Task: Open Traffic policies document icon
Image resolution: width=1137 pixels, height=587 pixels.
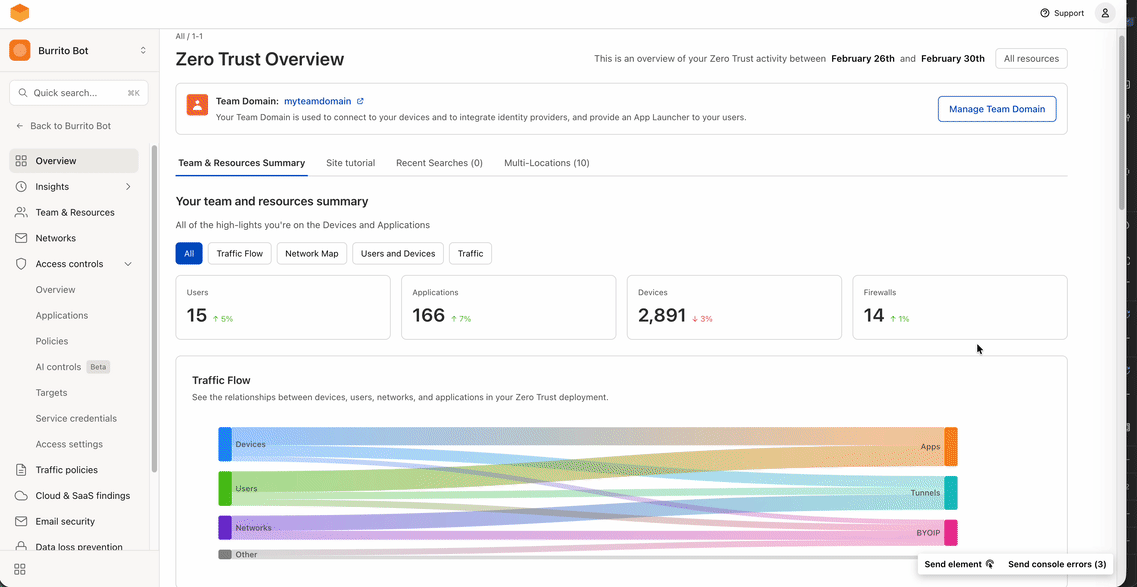Action: pos(21,469)
